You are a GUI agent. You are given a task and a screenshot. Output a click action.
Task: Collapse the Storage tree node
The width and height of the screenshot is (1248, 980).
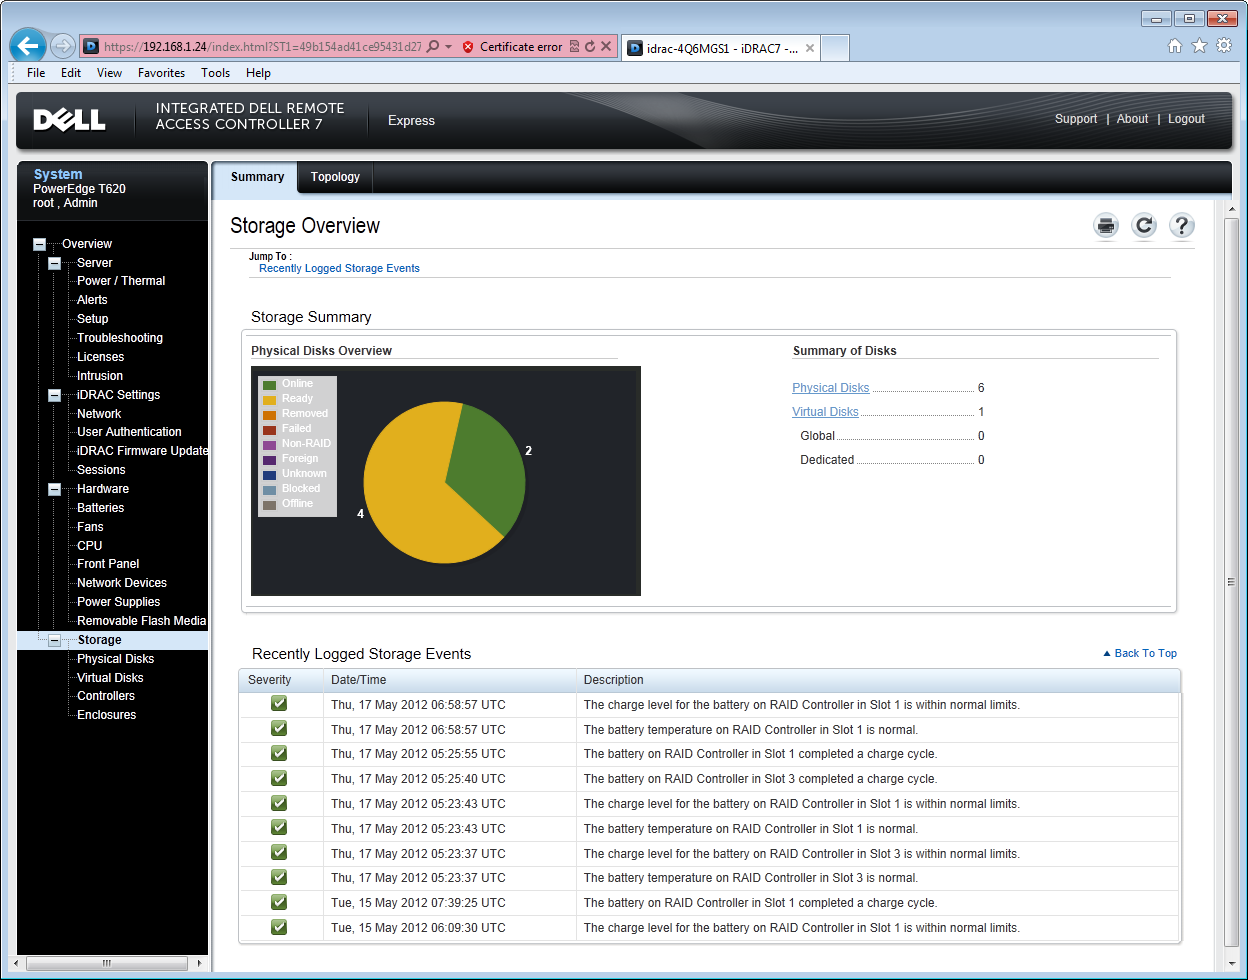point(55,640)
